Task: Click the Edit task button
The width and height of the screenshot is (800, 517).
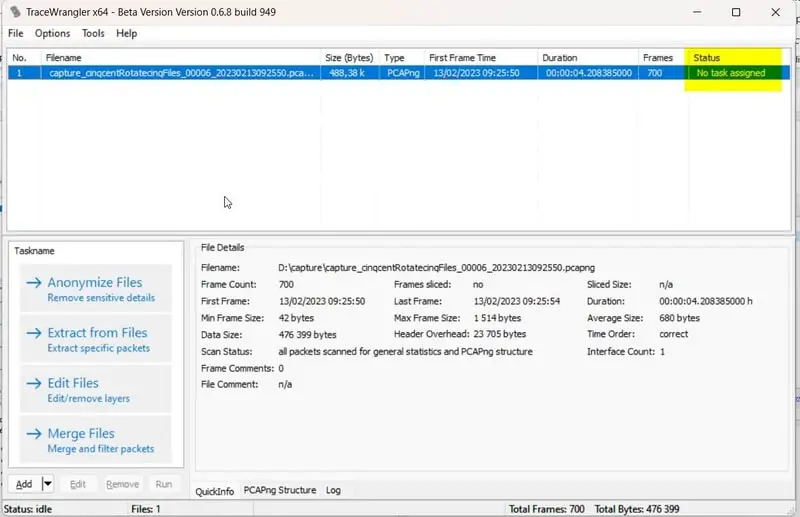Action: point(78,484)
